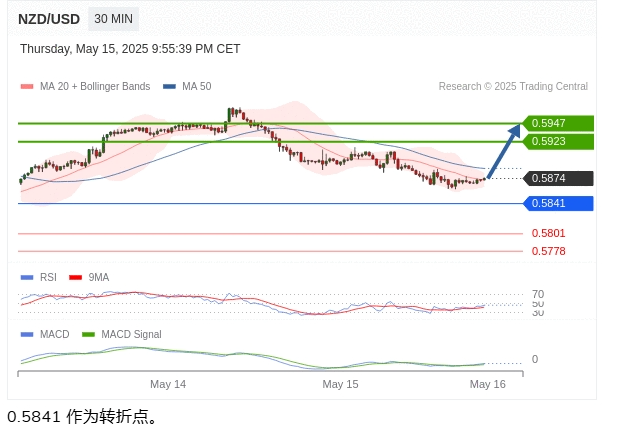The height and width of the screenshot is (442, 641).
Task: Click the 'MACD Signal' legend label
Action: point(131,334)
